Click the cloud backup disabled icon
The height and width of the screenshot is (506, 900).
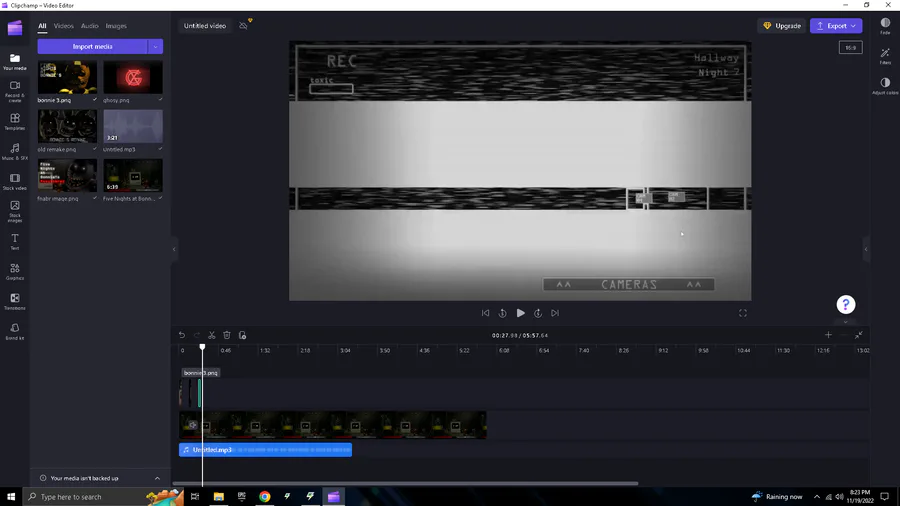pyautogui.click(x=244, y=26)
